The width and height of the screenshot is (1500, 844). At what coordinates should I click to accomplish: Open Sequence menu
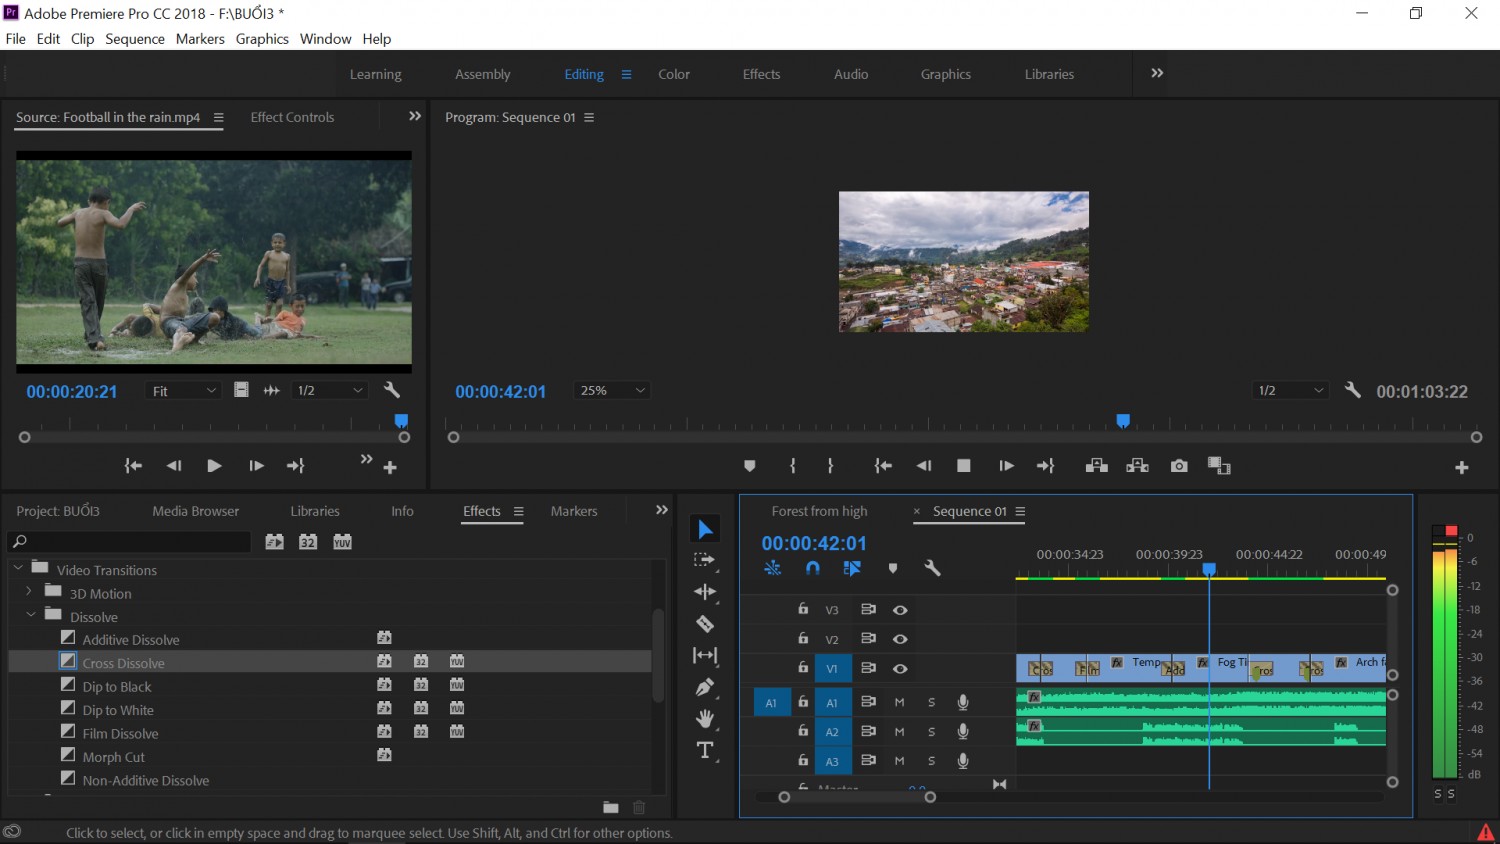pyautogui.click(x=135, y=39)
